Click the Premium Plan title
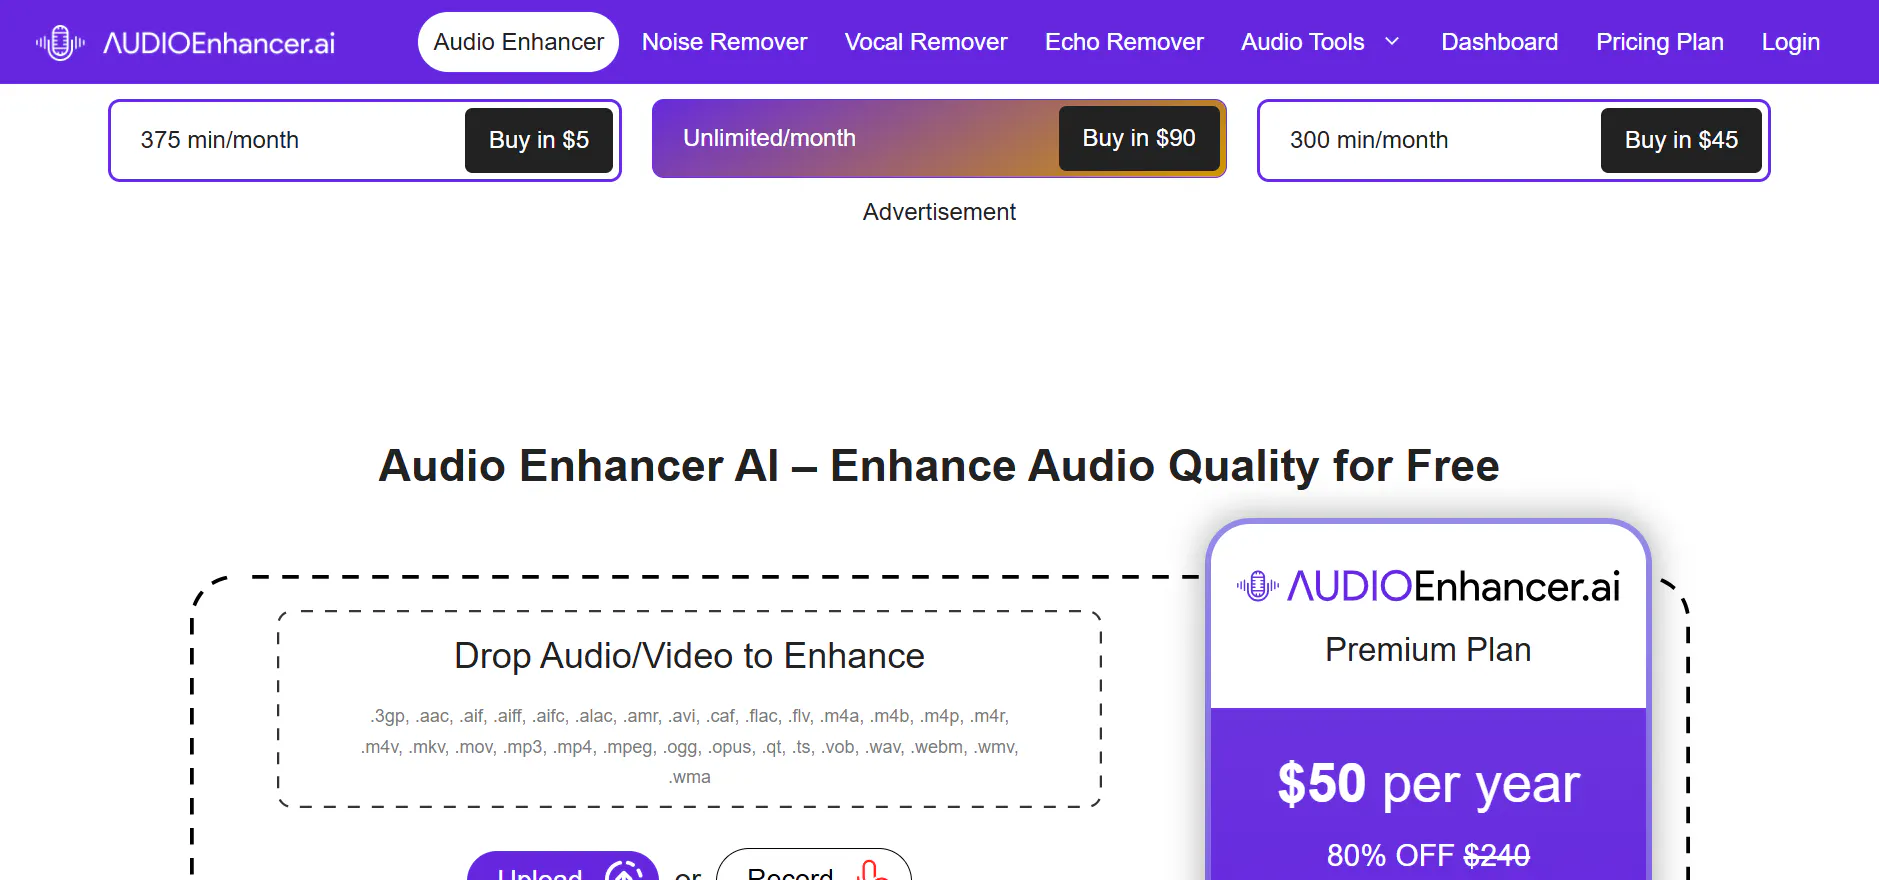The width and height of the screenshot is (1879, 880). click(x=1428, y=650)
